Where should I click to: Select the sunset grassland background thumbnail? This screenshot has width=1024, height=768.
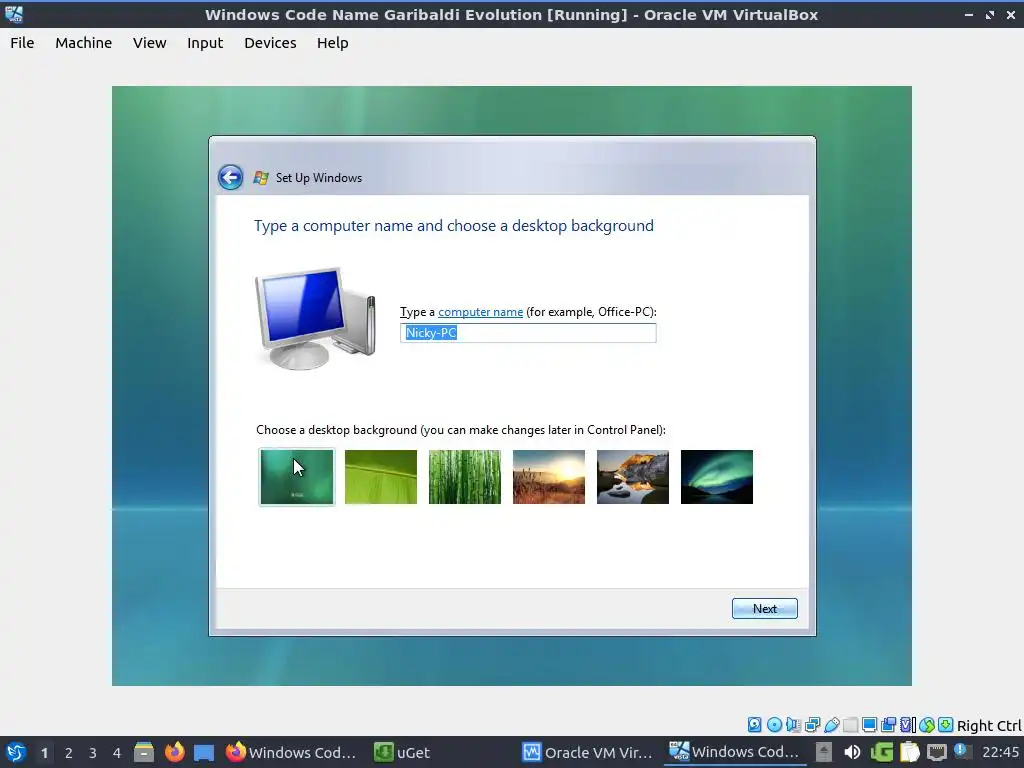[549, 477]
